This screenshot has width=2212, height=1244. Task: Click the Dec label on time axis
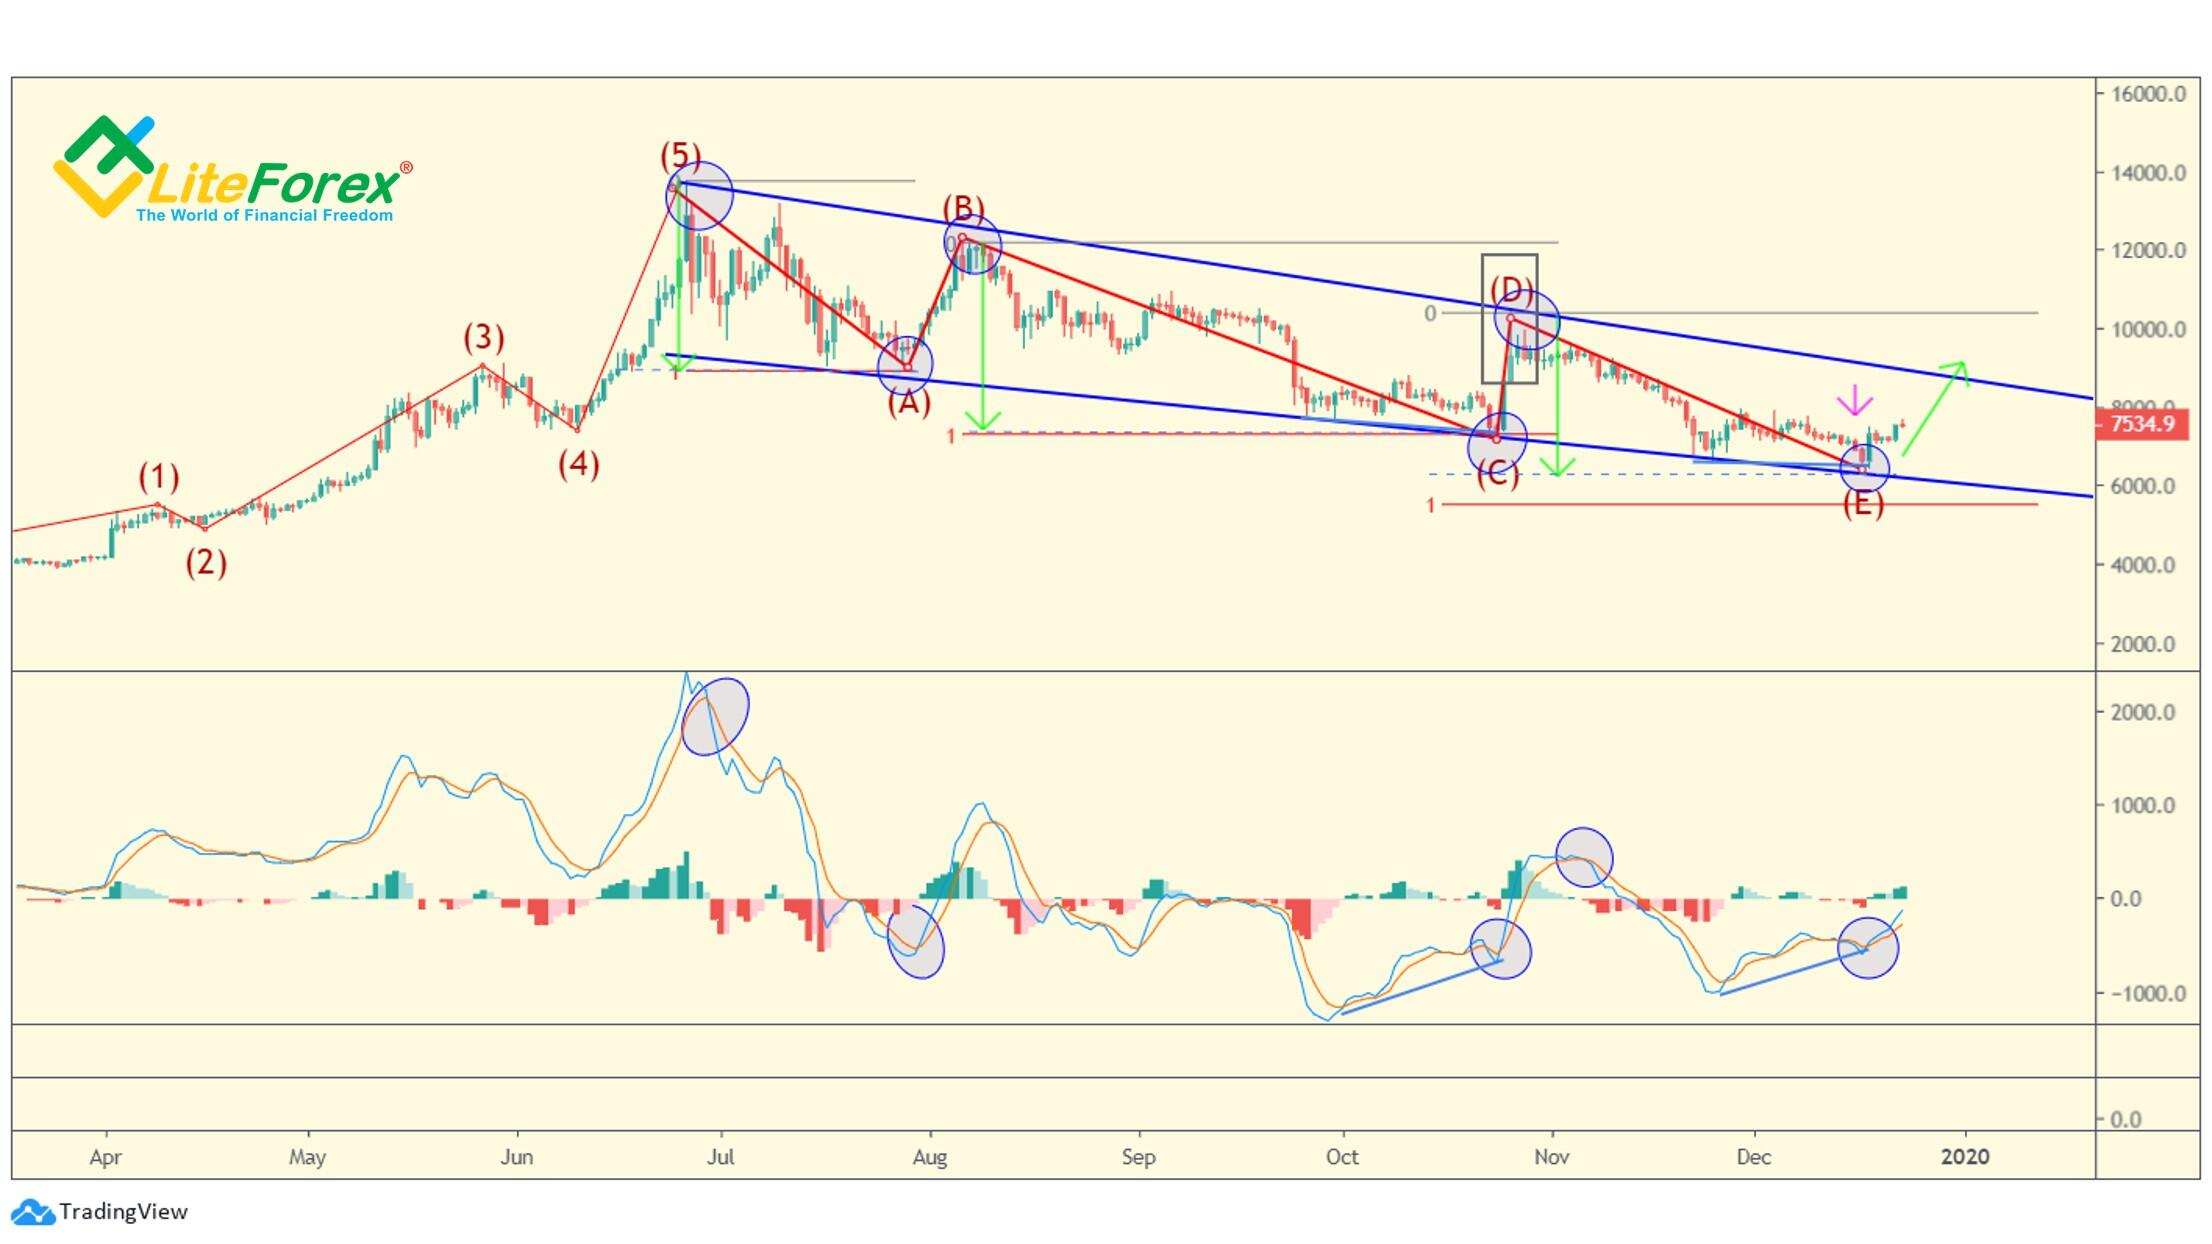pos(1754,1157)
